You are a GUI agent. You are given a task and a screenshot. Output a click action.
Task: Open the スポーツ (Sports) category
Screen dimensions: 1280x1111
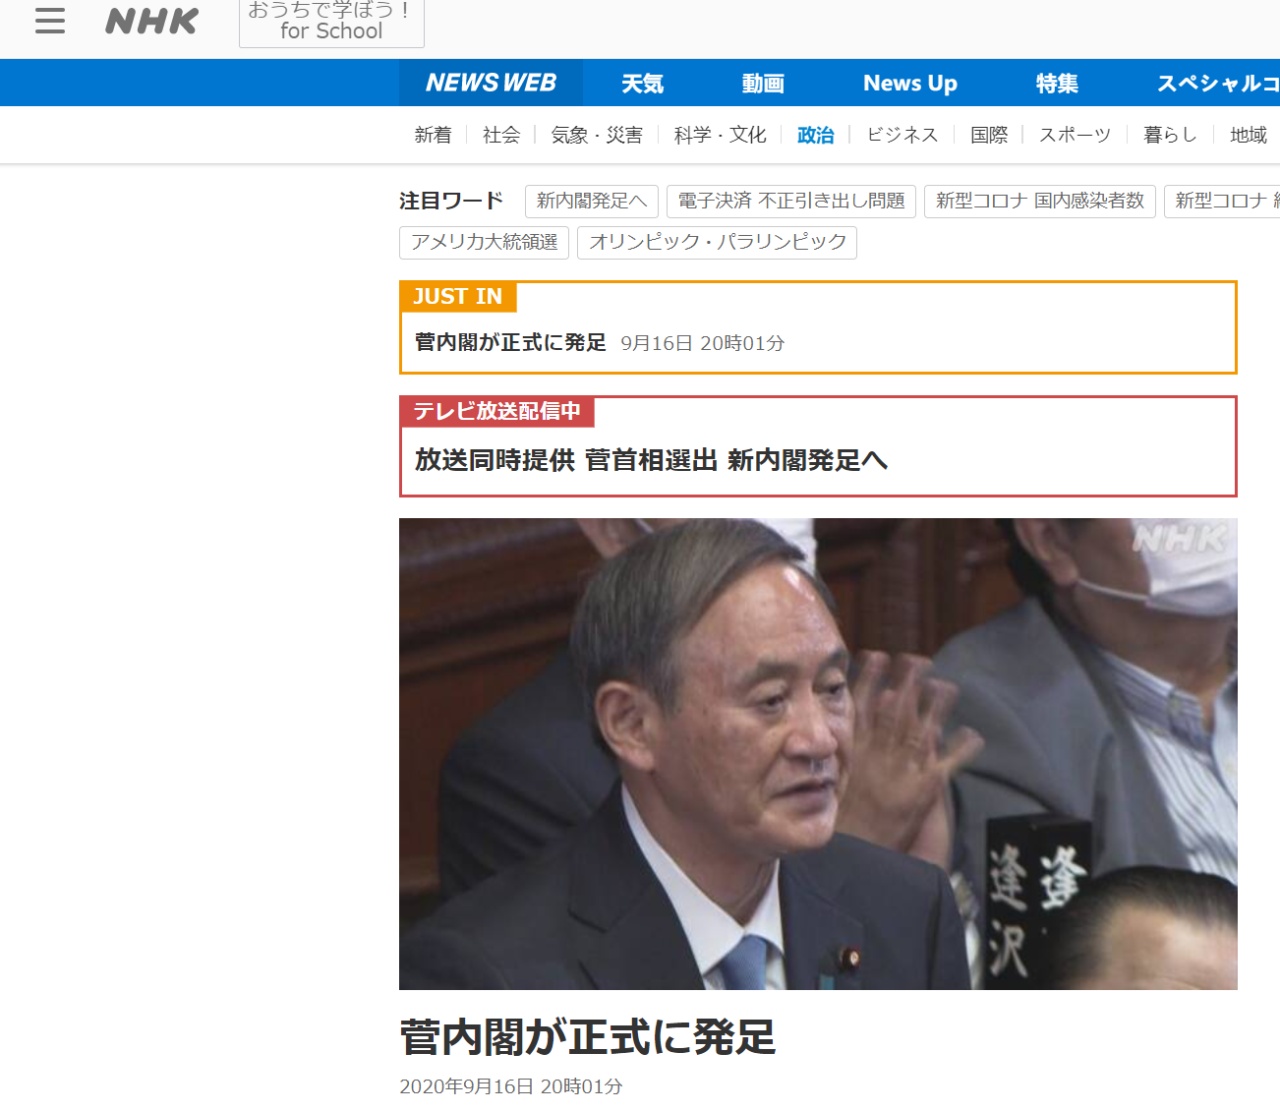tap(1074, 134)
